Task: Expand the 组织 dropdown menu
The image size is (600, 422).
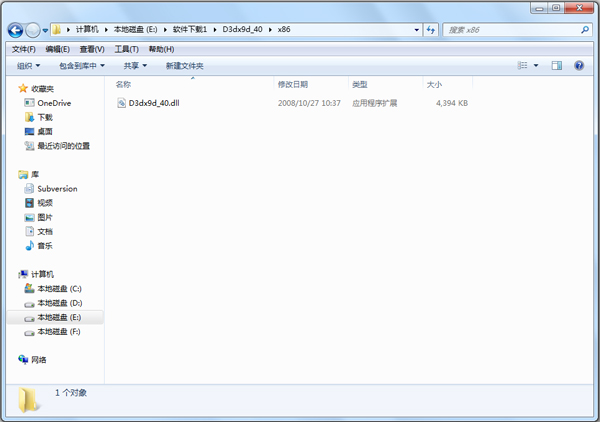Action: tap(29, 66)
